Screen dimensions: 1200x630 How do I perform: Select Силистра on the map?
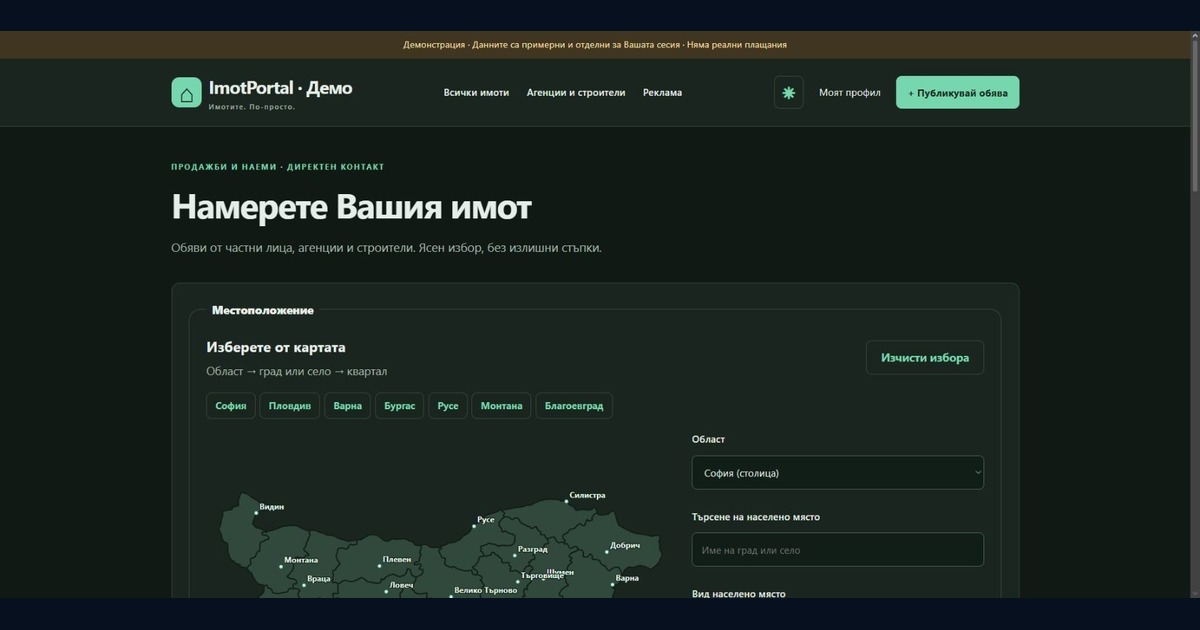pos(587,495)
